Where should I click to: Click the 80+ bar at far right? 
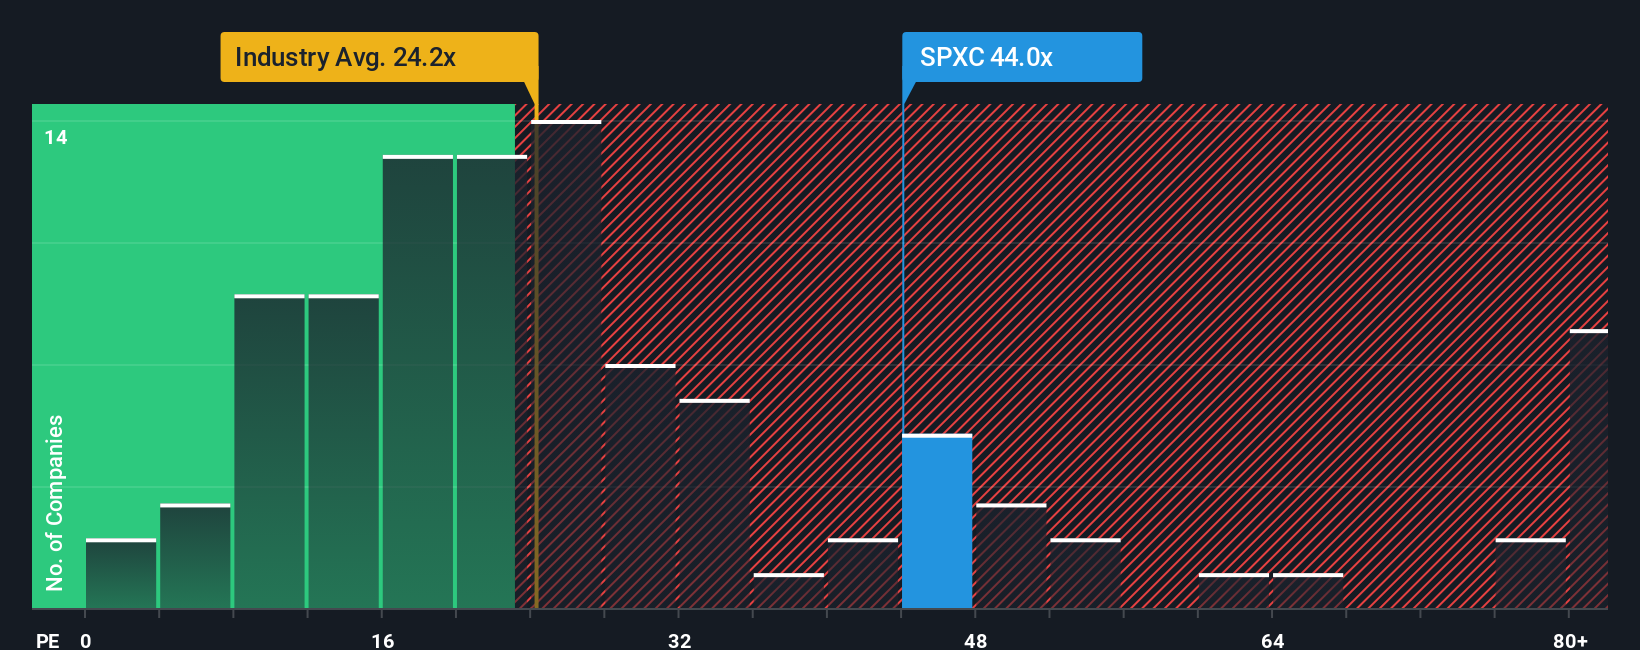point(1589,468)
